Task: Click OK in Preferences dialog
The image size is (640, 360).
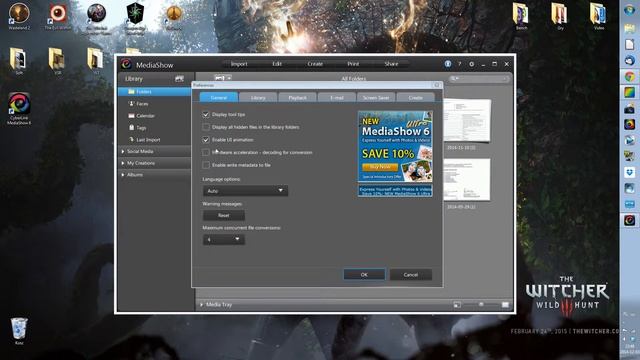Action: 364,275
